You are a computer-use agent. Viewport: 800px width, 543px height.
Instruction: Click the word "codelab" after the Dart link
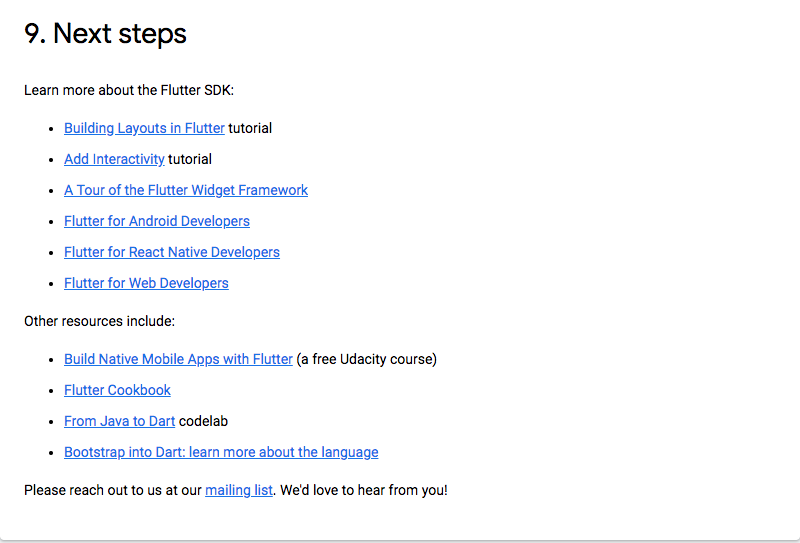(204, 421)
